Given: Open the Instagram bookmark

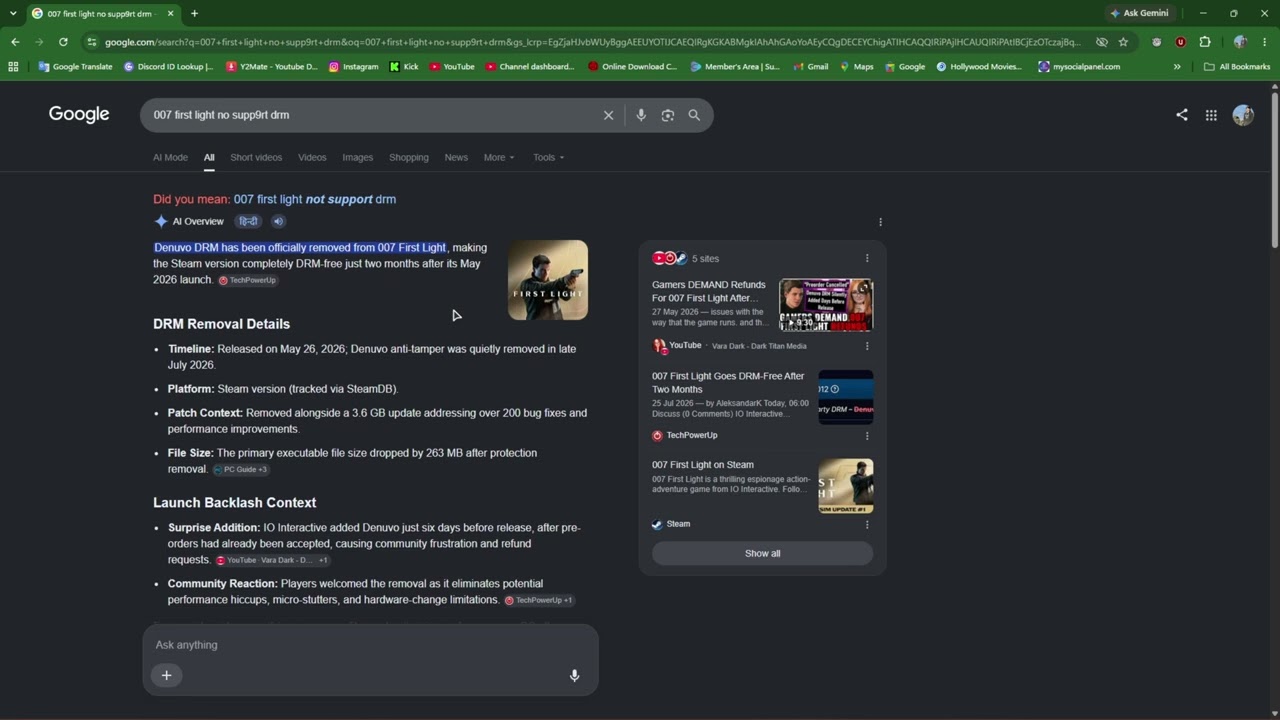Looking at the screenshot, I should coord(354,67).
